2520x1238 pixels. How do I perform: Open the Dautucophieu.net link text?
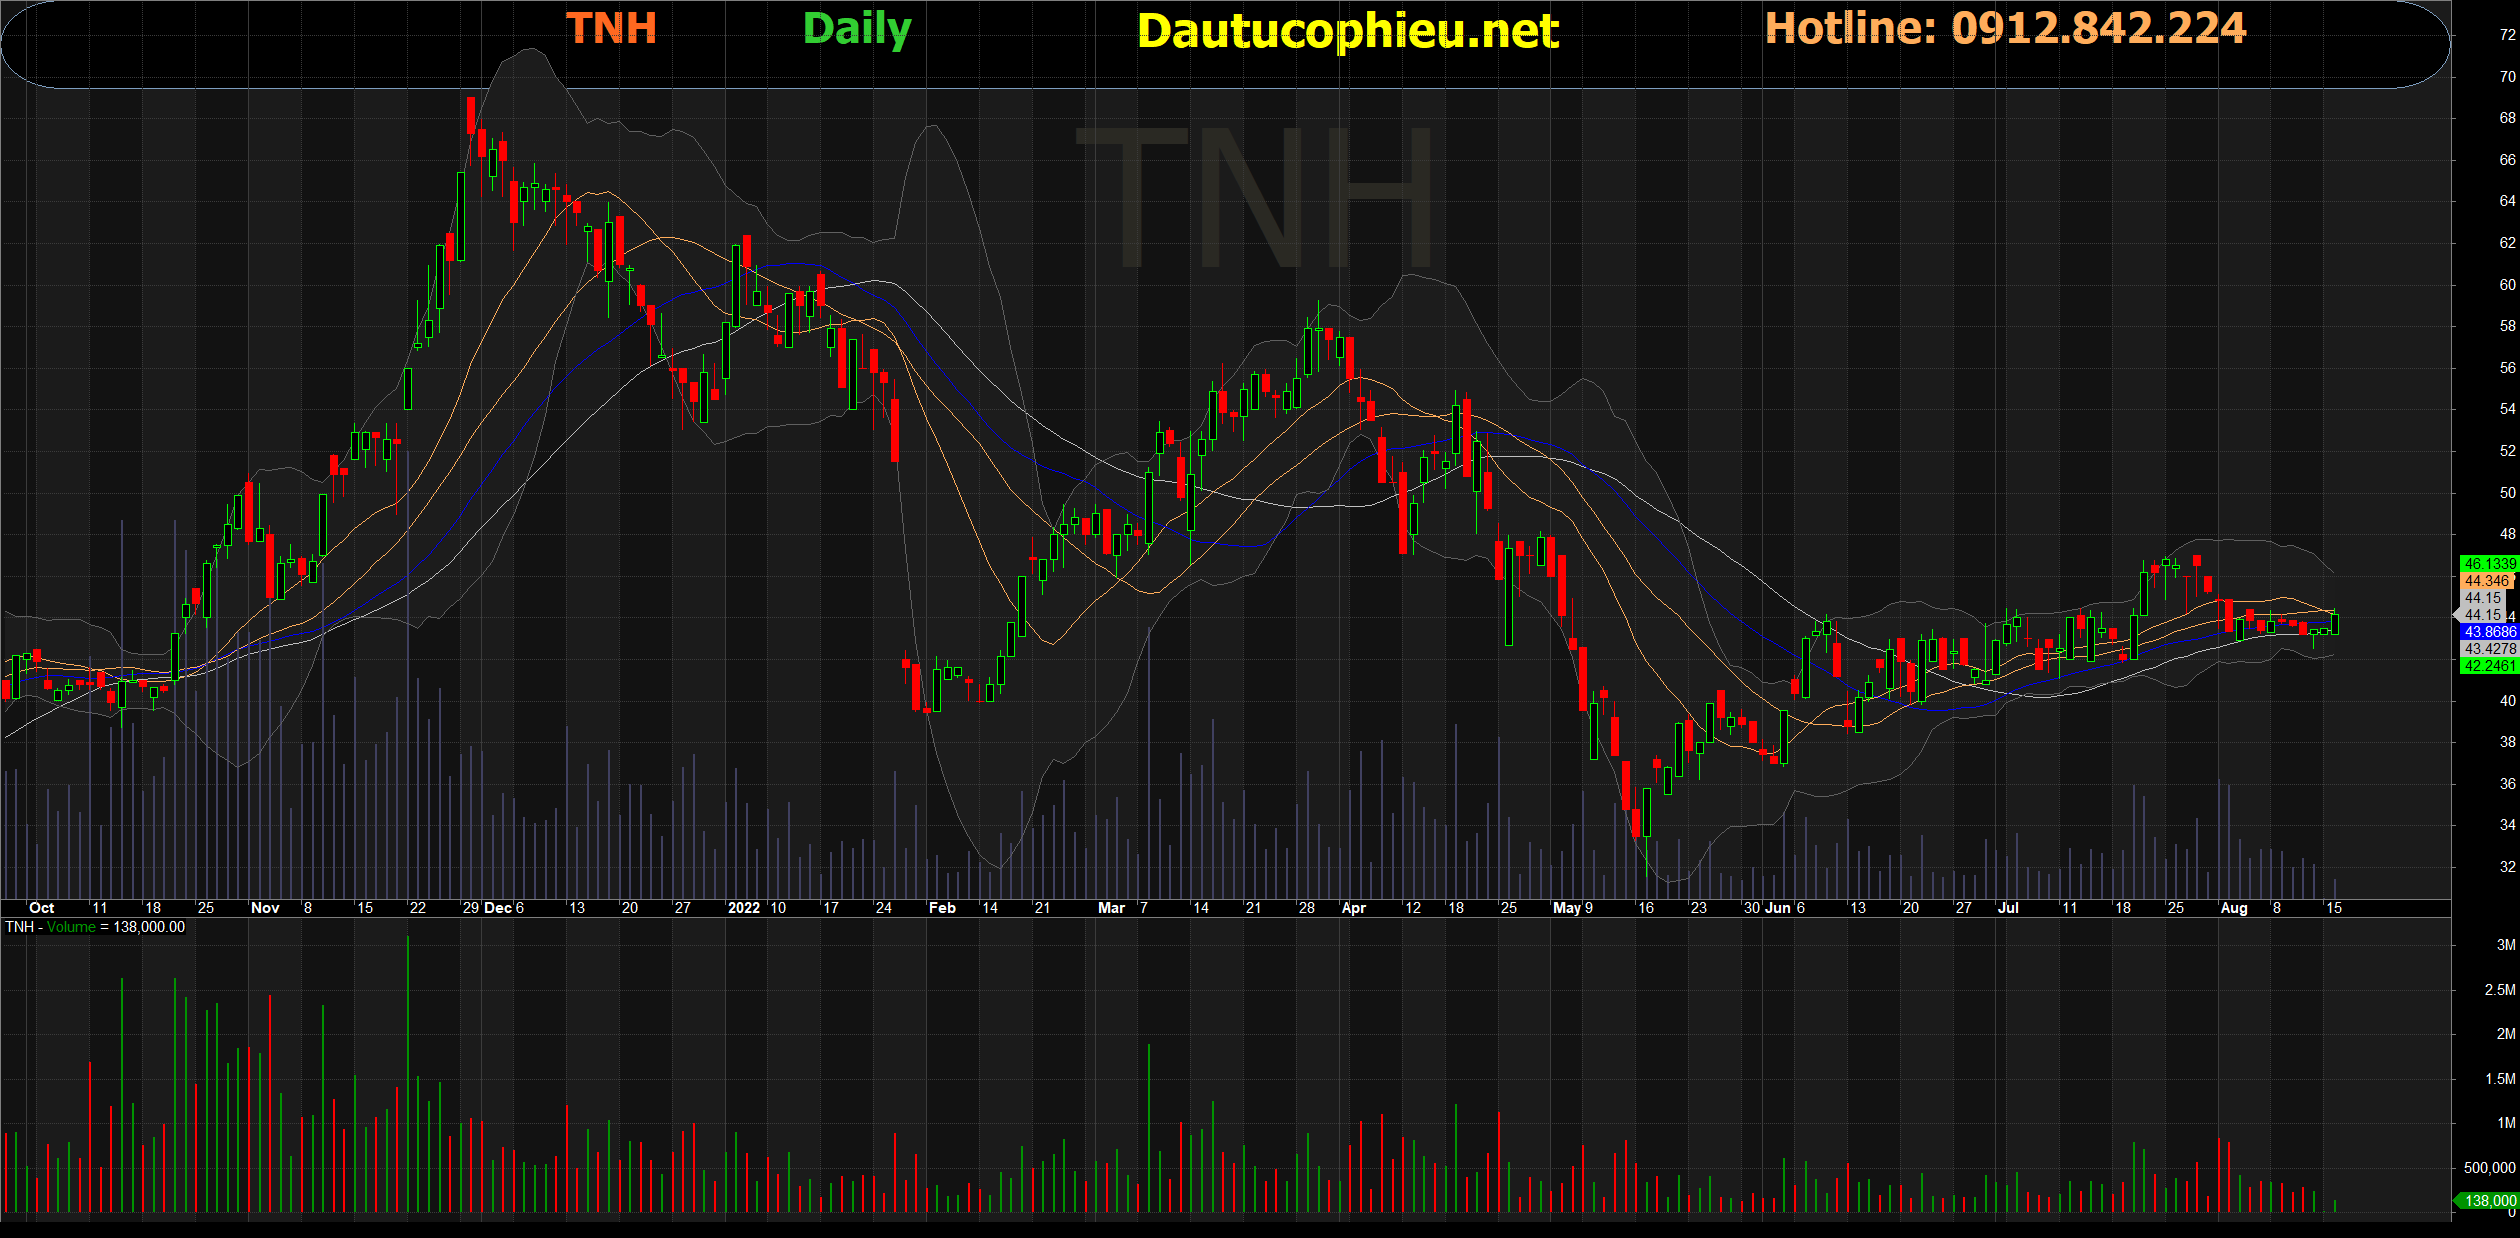[x=1347, y=31]
